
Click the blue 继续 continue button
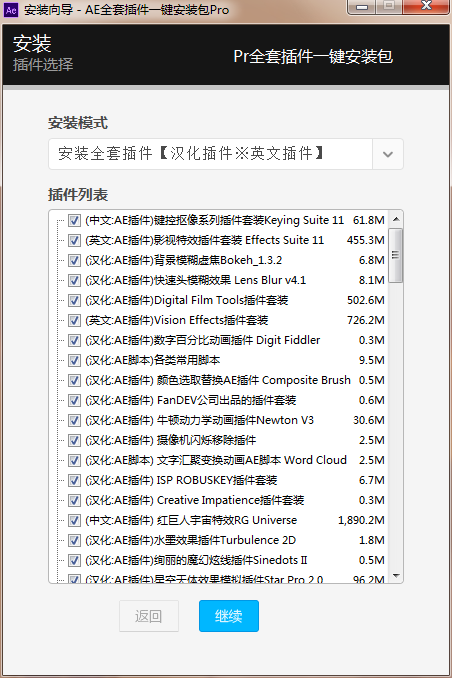[229, 616]
